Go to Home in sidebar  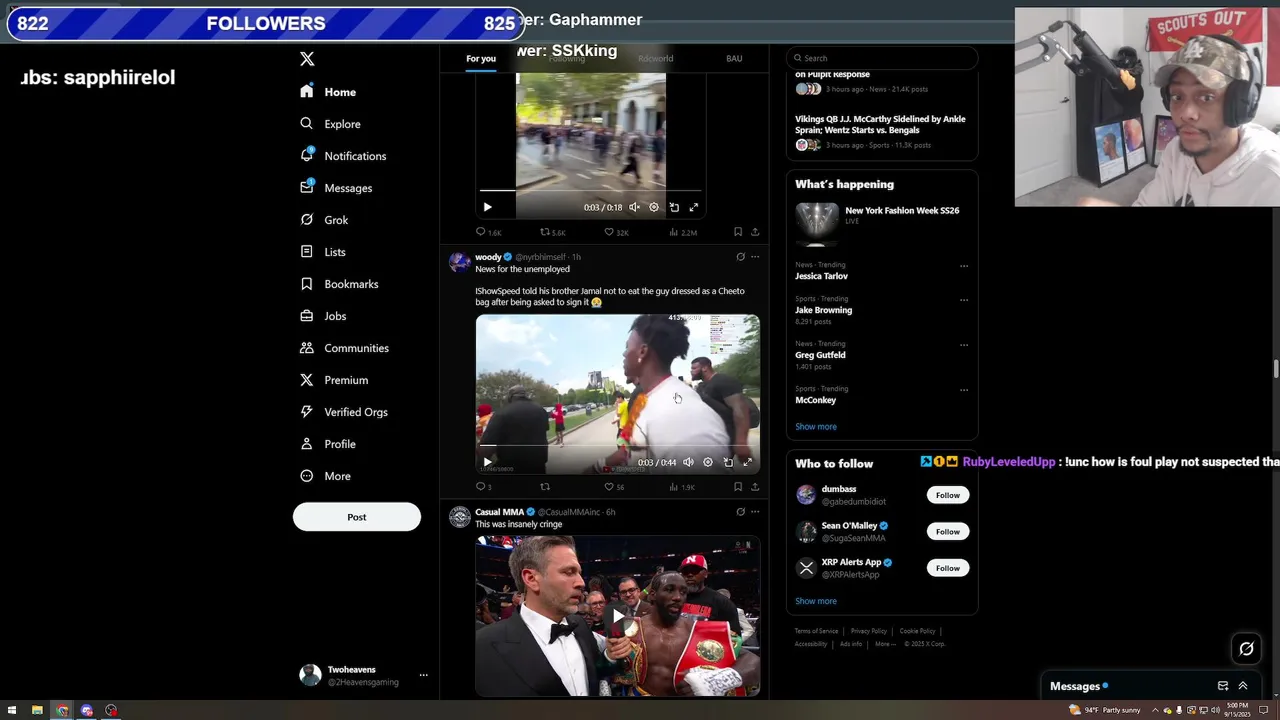tap(328, 92)
